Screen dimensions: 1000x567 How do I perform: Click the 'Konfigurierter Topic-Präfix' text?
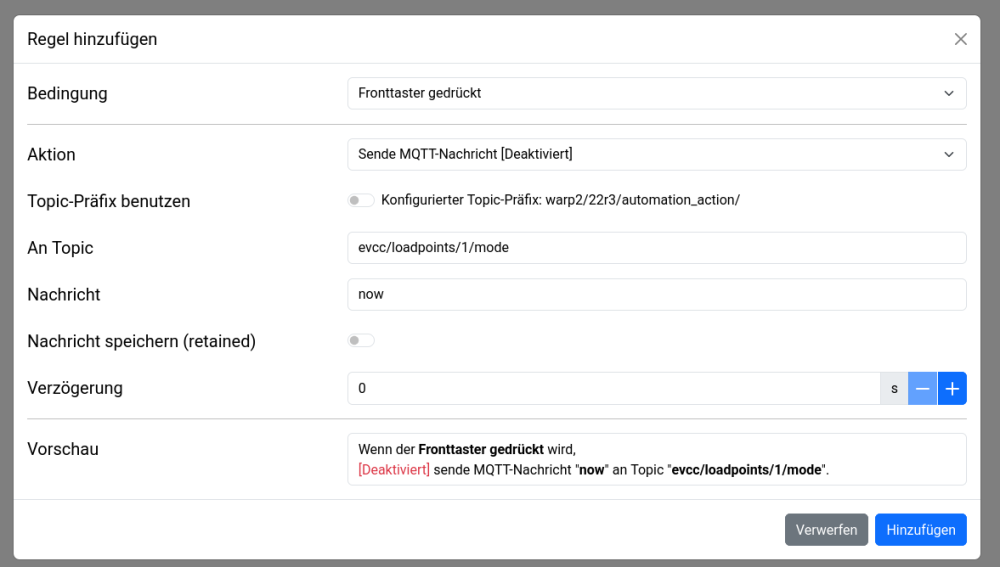[561, 200]
